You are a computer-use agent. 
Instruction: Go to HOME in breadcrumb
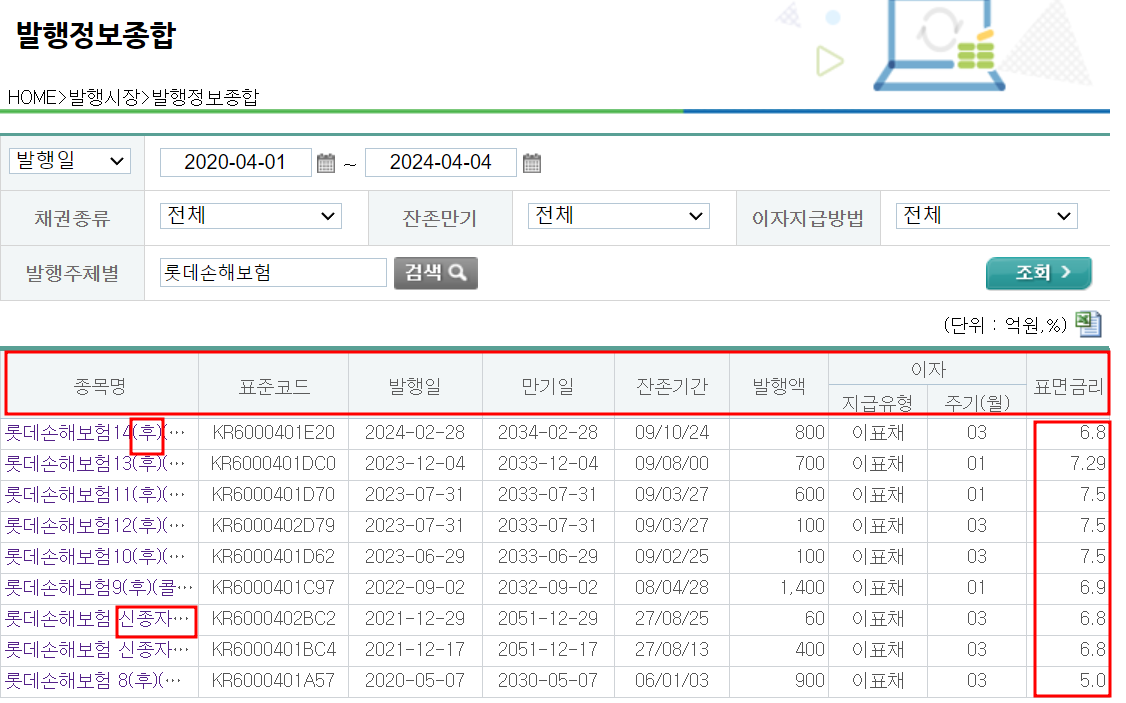click(x=32, y=97)
